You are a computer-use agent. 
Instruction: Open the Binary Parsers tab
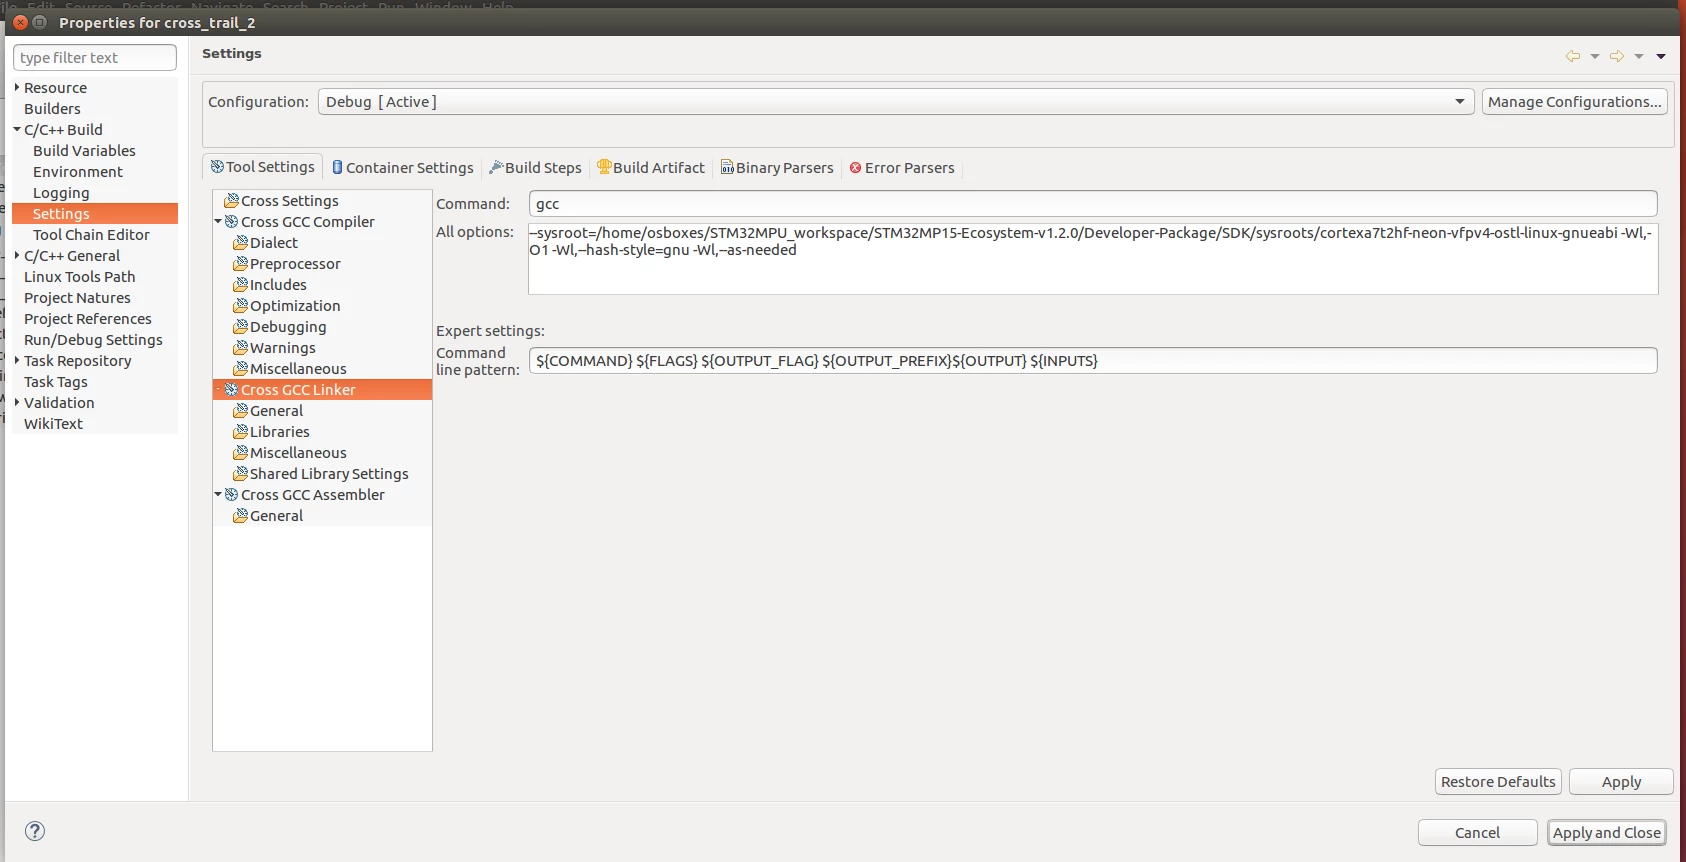pos(777,168)
